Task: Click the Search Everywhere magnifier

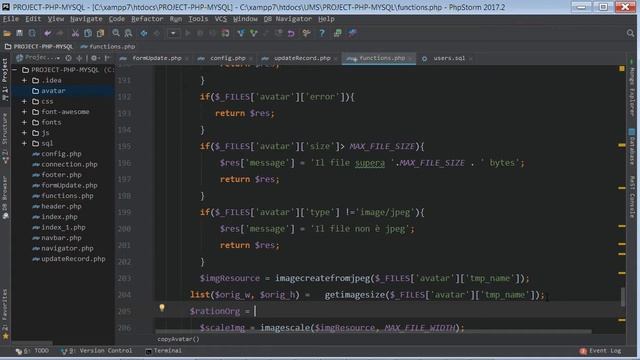Action: (630, 33)
